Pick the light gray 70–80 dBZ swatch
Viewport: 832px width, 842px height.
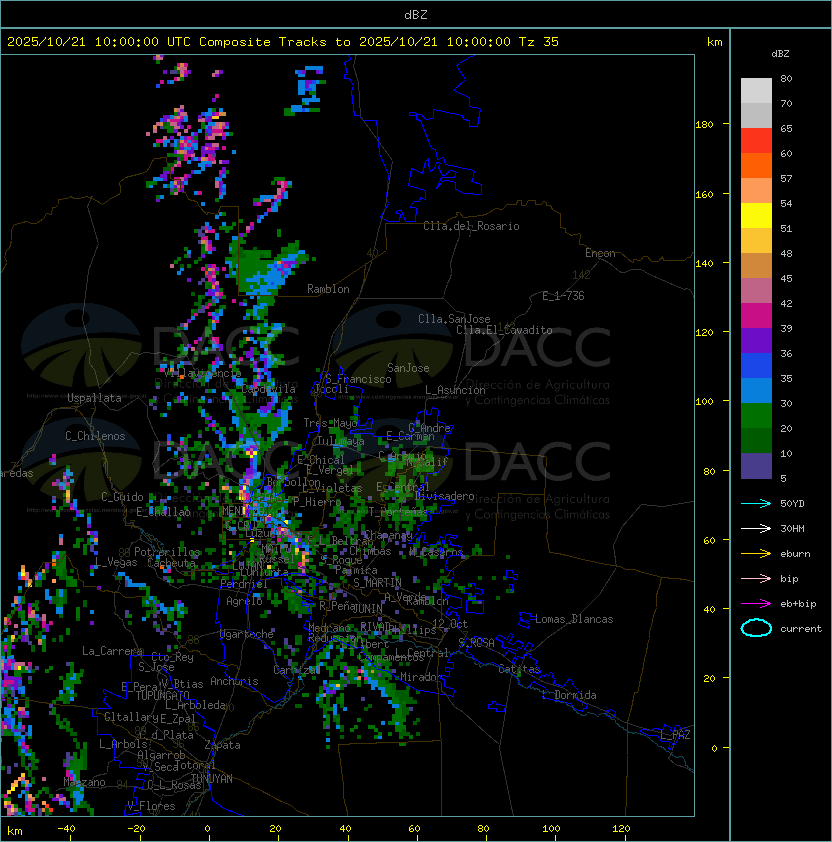pyautogui.click(x=756, y=90)
